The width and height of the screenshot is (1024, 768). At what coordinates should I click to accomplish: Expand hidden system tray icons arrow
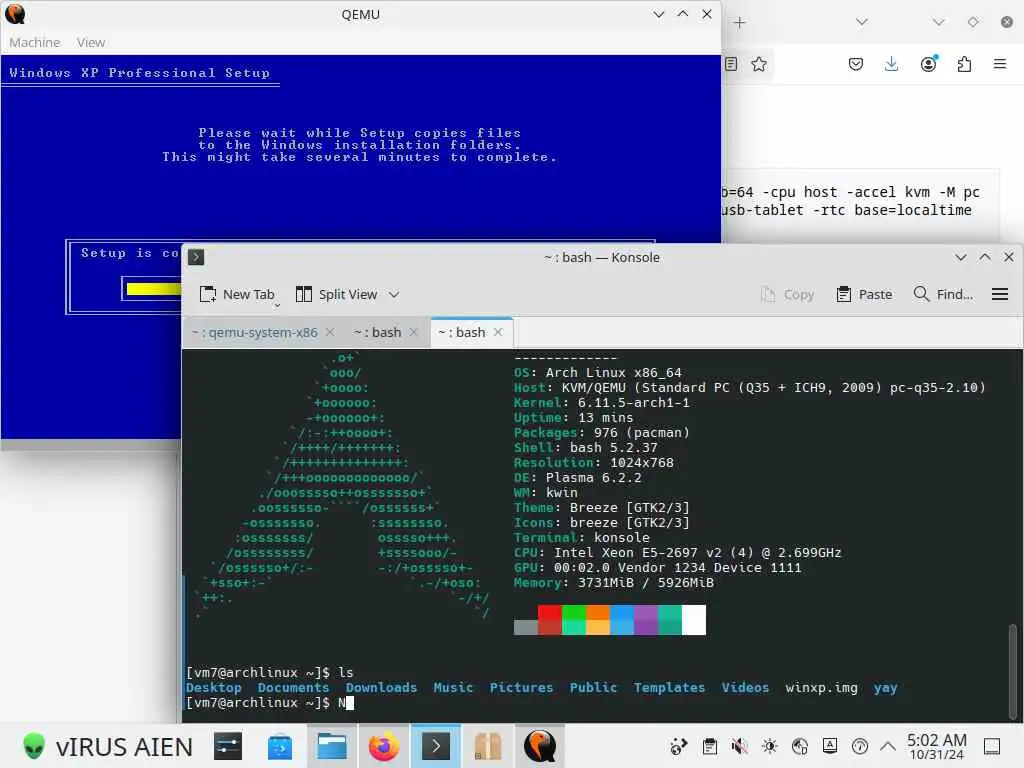(888, 746)
